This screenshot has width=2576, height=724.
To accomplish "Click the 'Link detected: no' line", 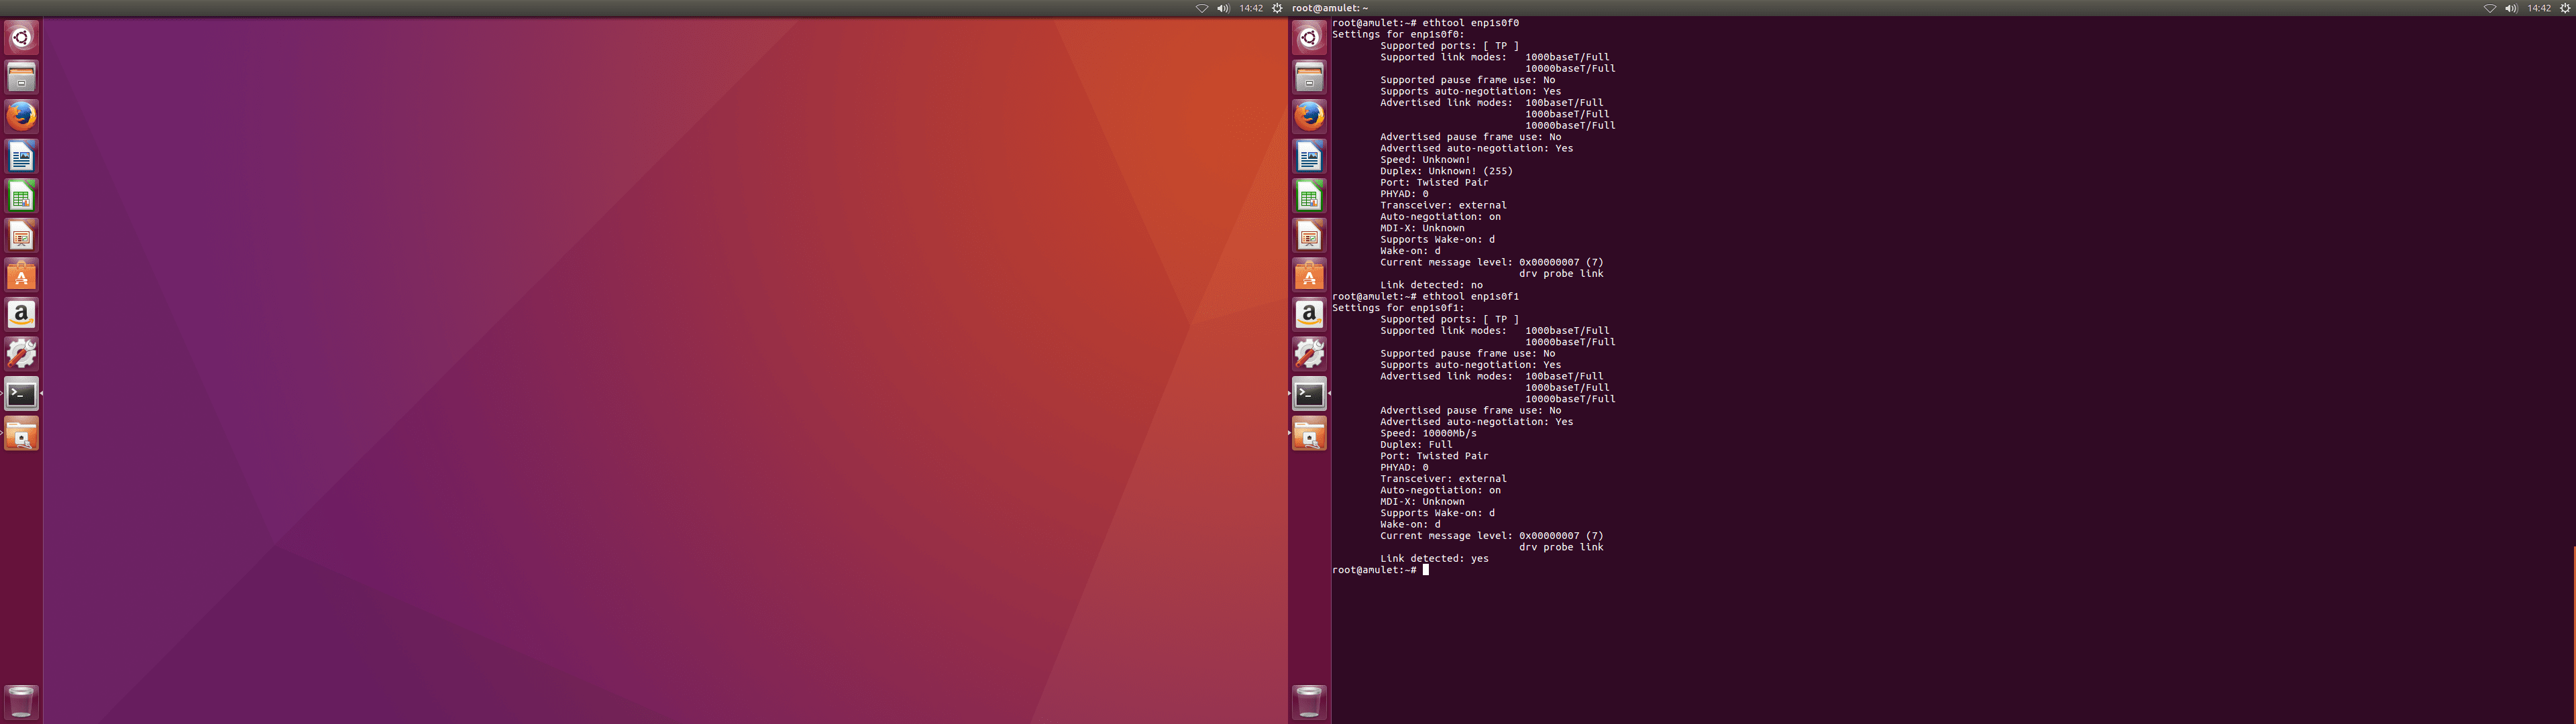I will click(1431, 285).
